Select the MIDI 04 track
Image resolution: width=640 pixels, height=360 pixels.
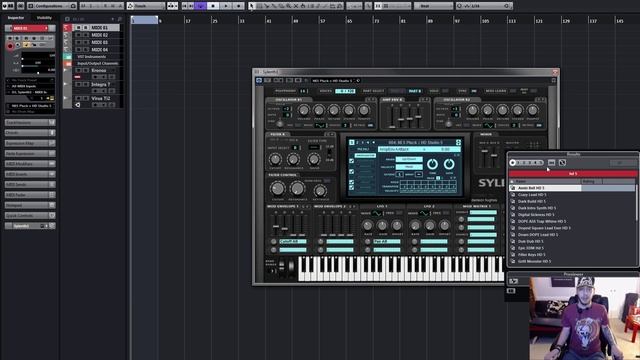pyautogui.click(x=99, y=50)
